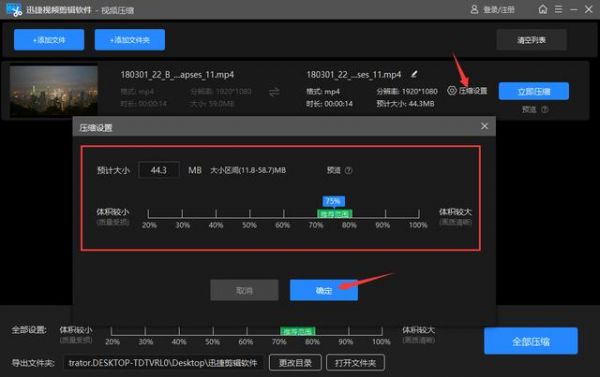Edit output filename with pencil icon
The width and height of the screenshot is (600, 377).
click(414, 74)
